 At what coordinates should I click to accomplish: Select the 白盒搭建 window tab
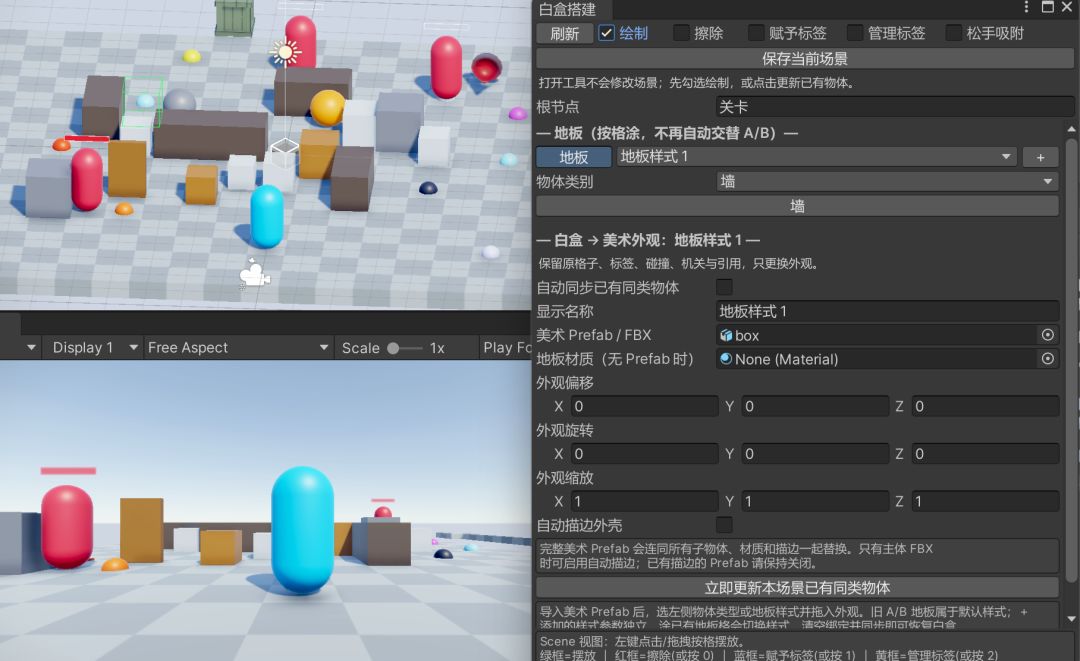click(567, 9)
